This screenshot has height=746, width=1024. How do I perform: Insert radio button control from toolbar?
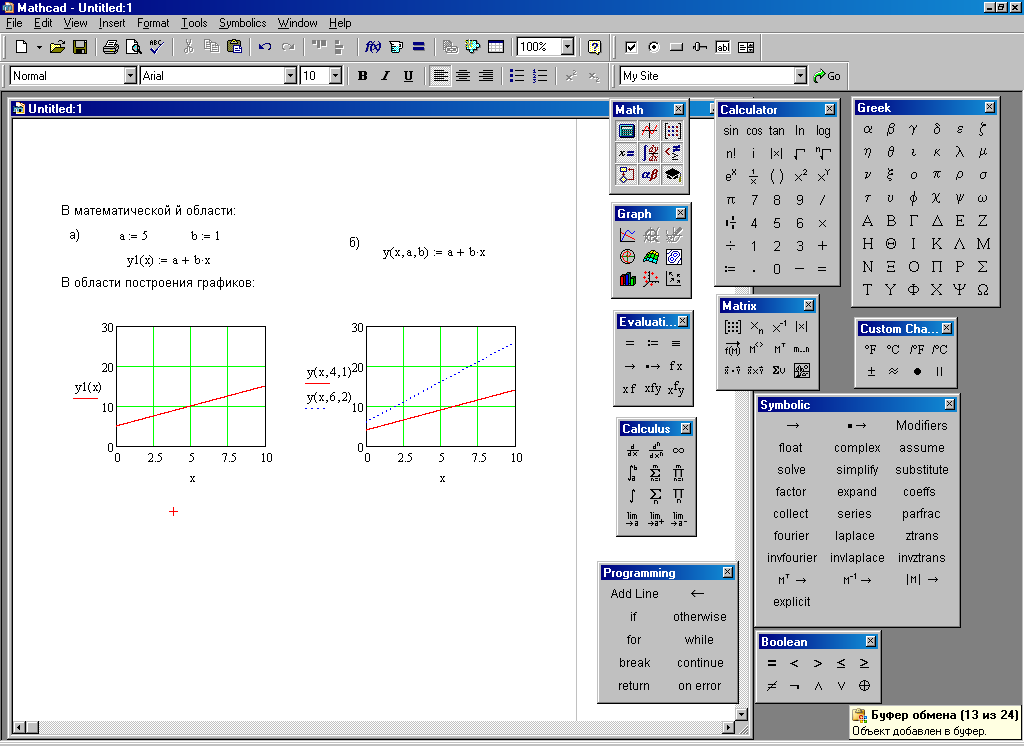click(654, 47)
